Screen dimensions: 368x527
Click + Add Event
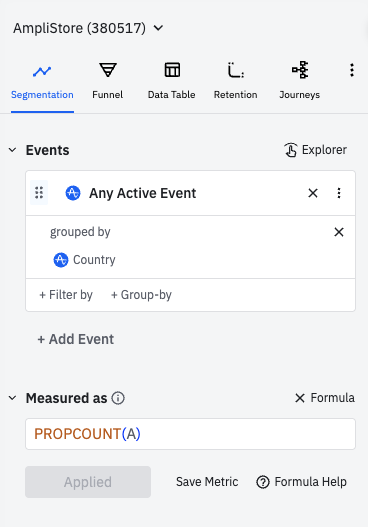tap(76, 339)
